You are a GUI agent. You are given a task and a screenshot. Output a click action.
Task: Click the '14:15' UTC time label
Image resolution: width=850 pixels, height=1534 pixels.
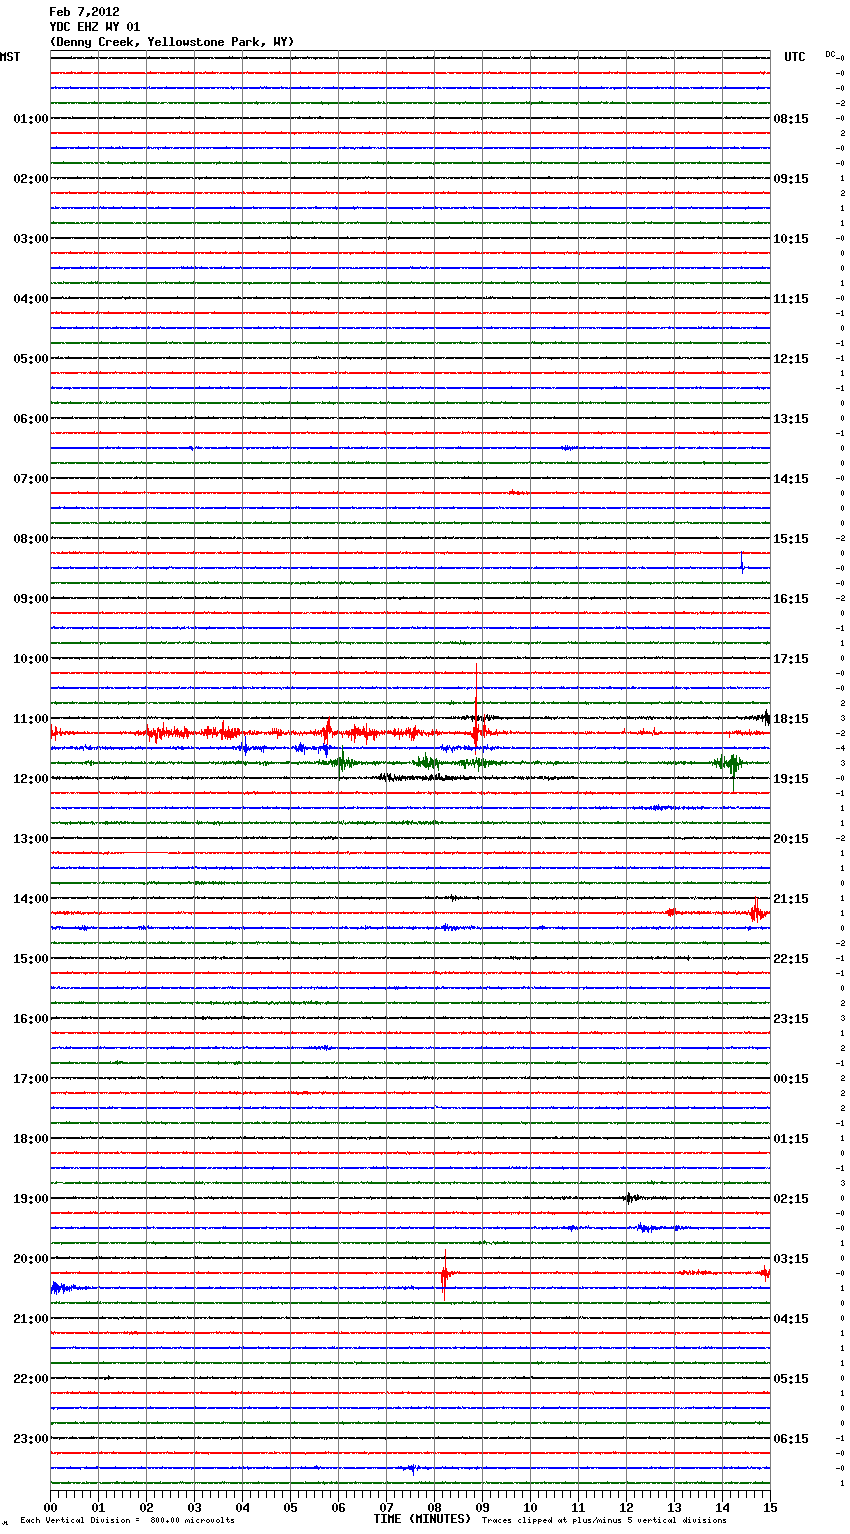(x=791, y=478)
